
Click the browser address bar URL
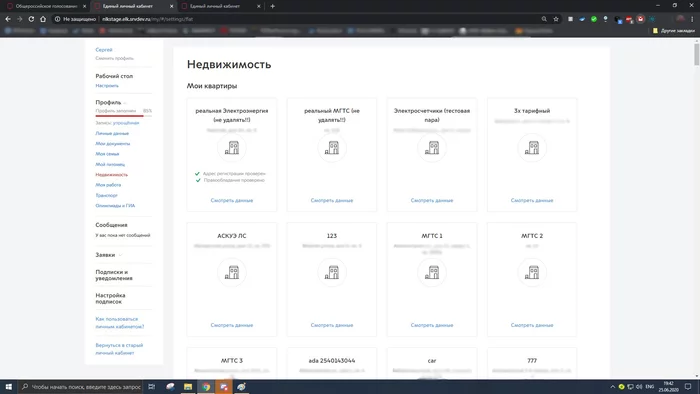147,19
